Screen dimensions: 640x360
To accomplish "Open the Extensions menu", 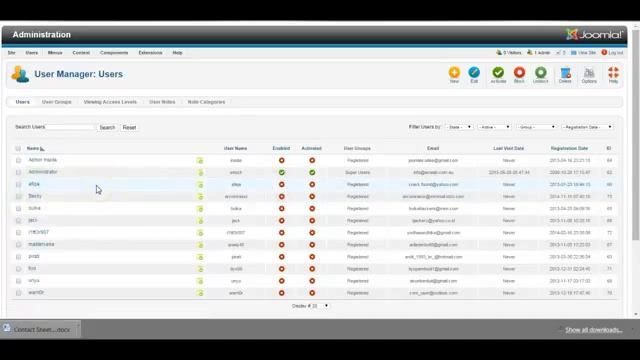I will point(150,53).
